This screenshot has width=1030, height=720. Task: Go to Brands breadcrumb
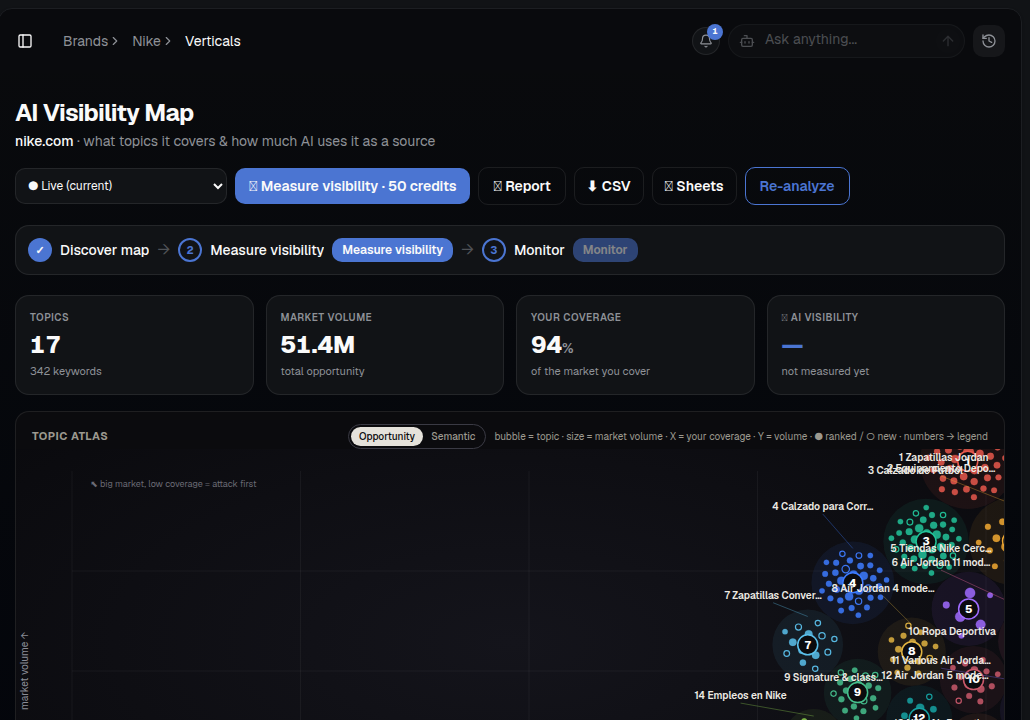(85, 41)
